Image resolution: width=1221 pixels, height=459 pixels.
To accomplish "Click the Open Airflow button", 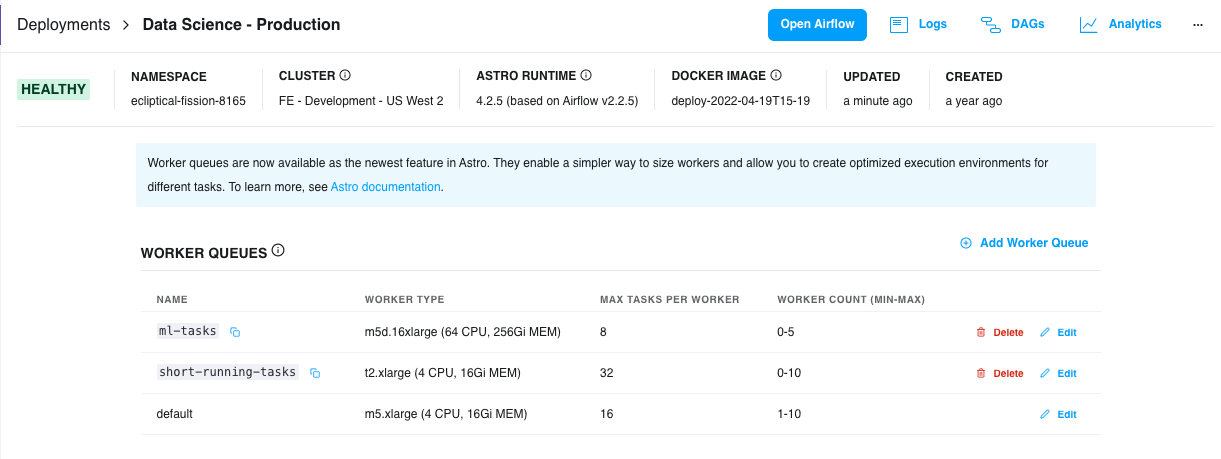I will pos(817,24).
